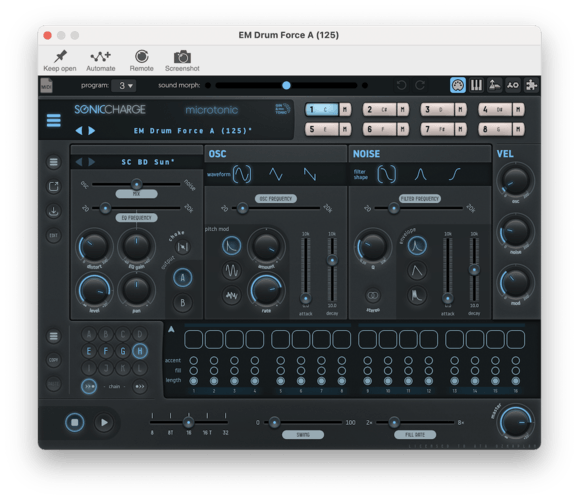Mute drum channel 2

[402, 109]
